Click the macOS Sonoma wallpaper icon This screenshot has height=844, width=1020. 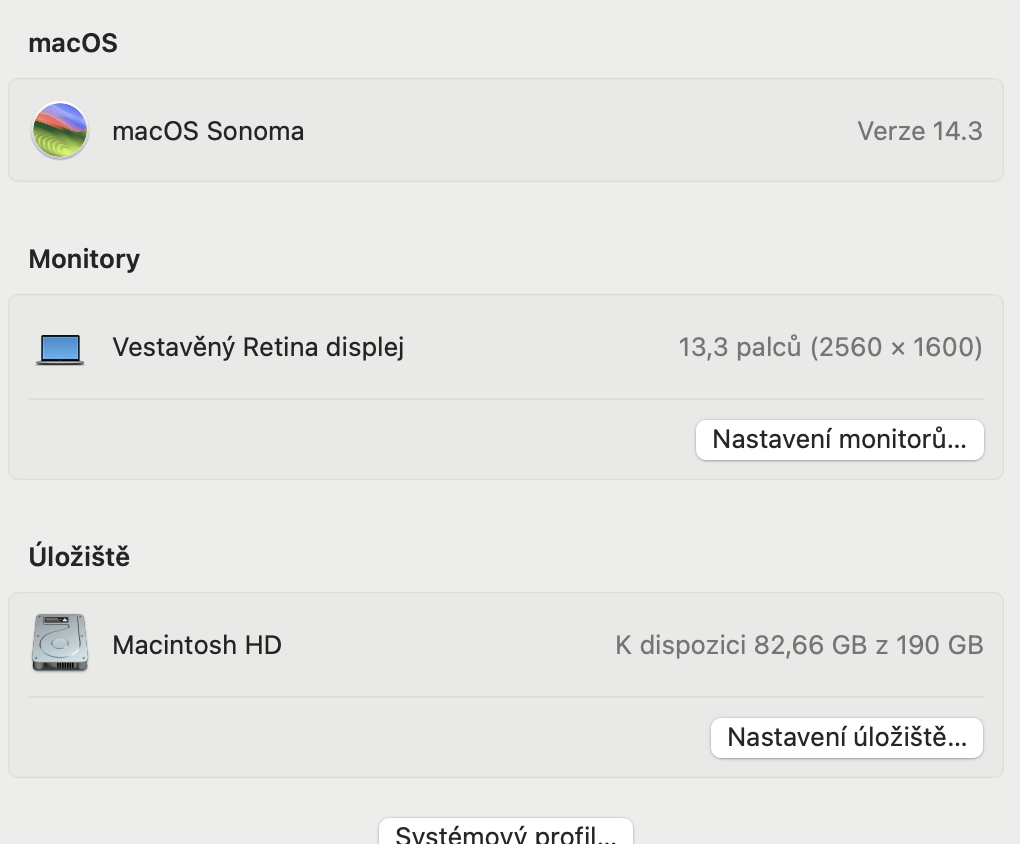(60, 131)
